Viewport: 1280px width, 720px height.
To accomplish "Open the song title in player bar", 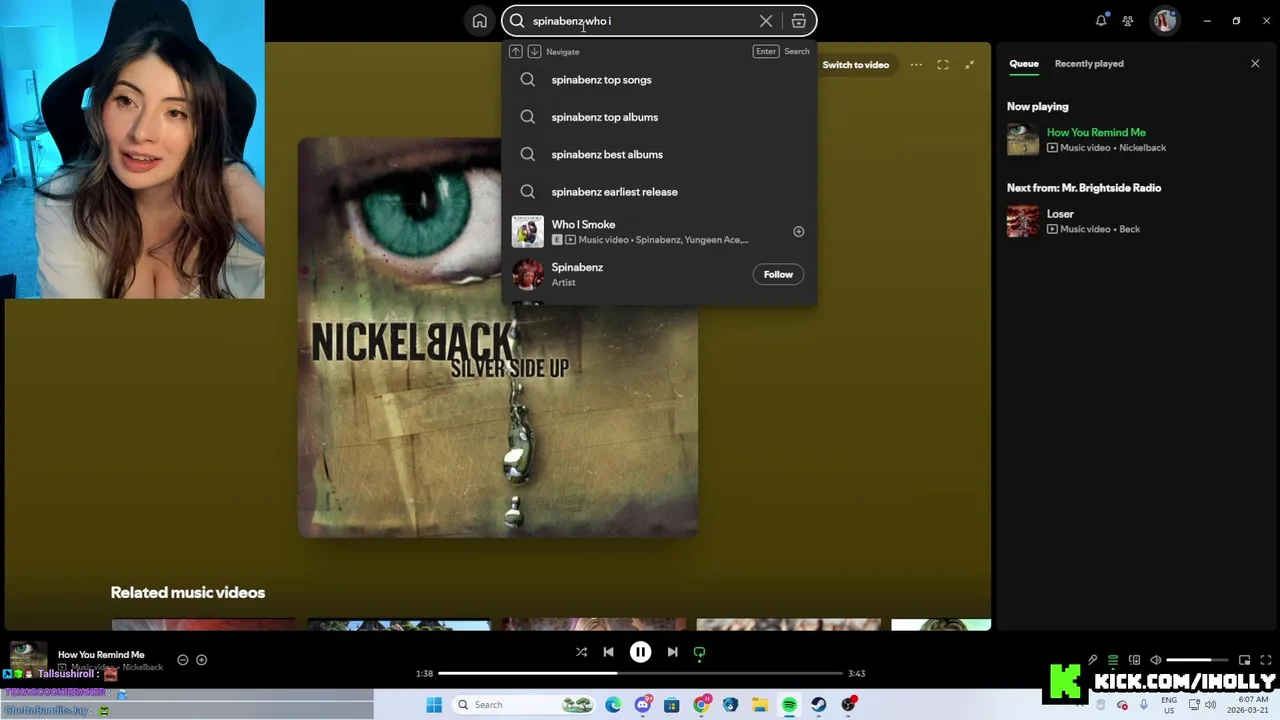I will [x=101, y=655].
